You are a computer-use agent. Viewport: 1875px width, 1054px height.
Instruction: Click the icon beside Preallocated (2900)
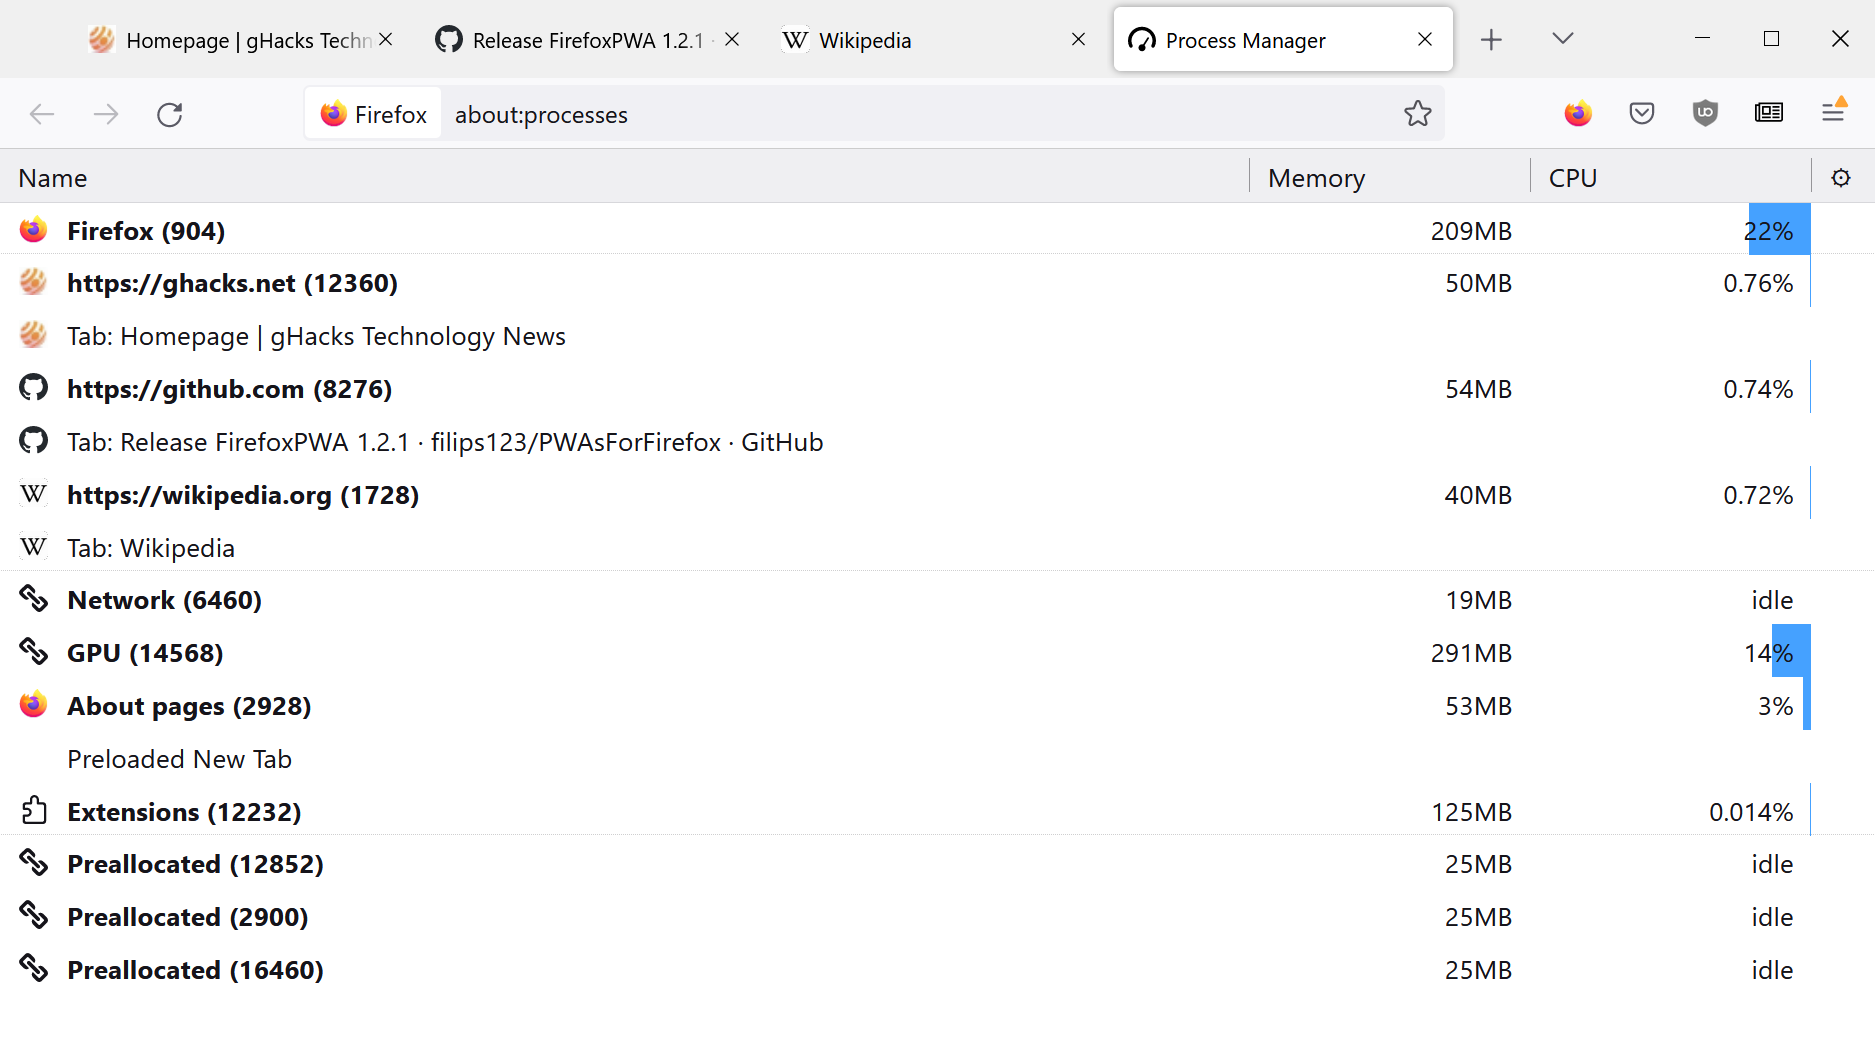click(34, 916)
